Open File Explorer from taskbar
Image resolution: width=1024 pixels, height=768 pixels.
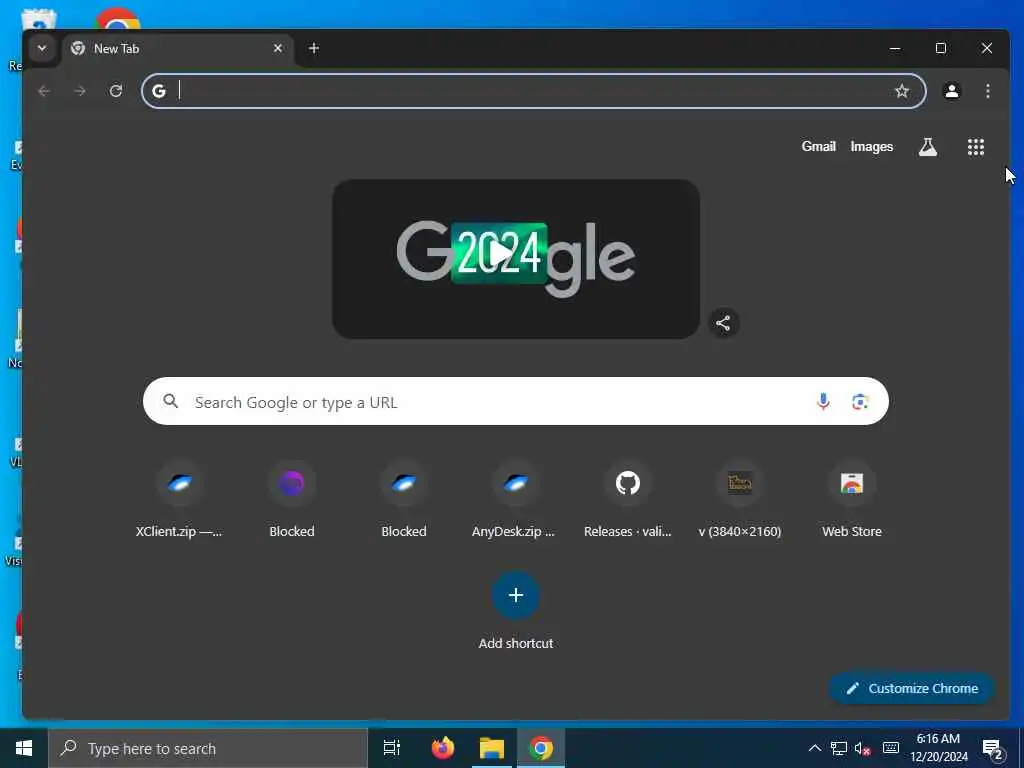point(492,748)
